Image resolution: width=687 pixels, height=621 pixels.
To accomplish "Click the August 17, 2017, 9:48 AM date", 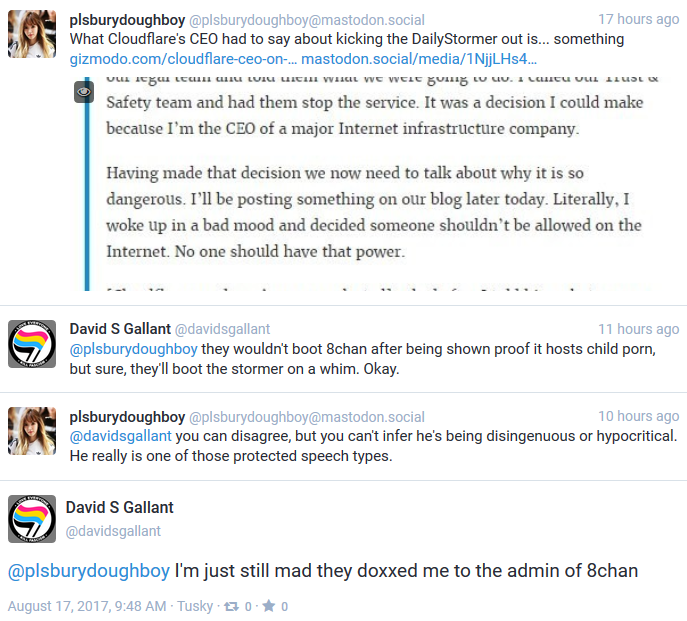I will (x=87, y=606).
